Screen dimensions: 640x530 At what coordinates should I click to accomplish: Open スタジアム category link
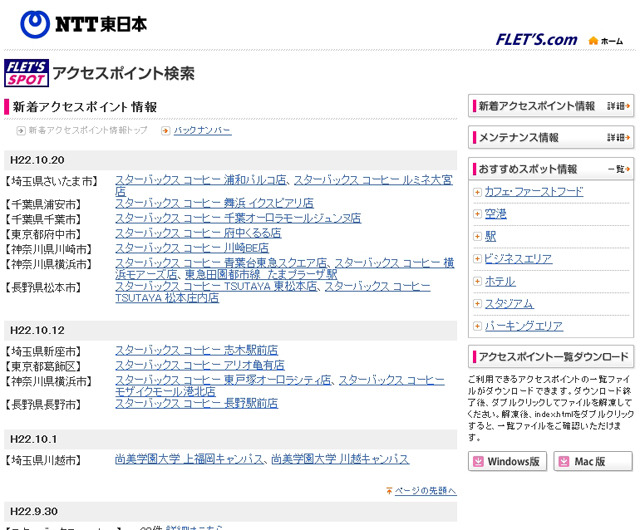pos(509,303)
